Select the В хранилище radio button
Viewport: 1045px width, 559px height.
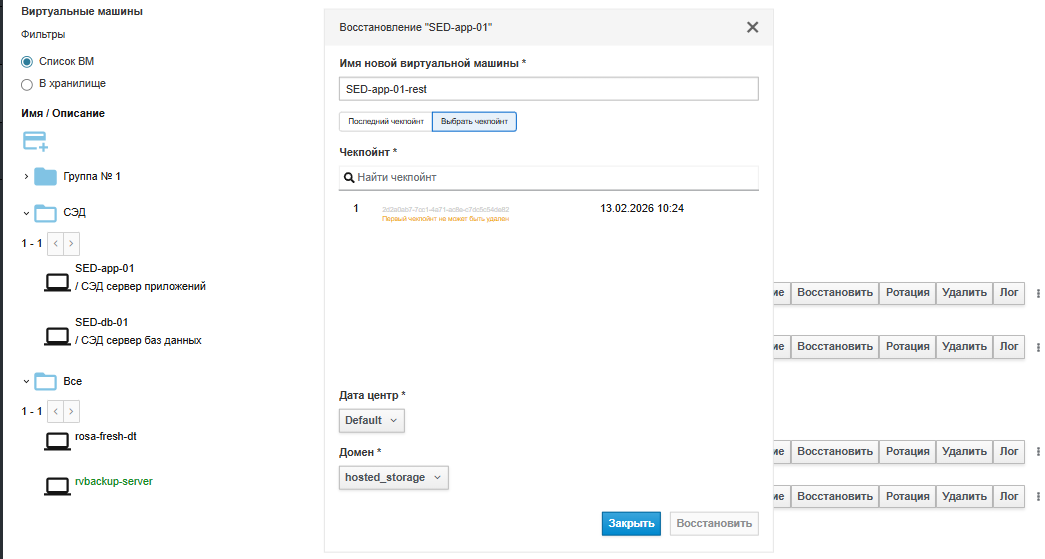[27, 84]
